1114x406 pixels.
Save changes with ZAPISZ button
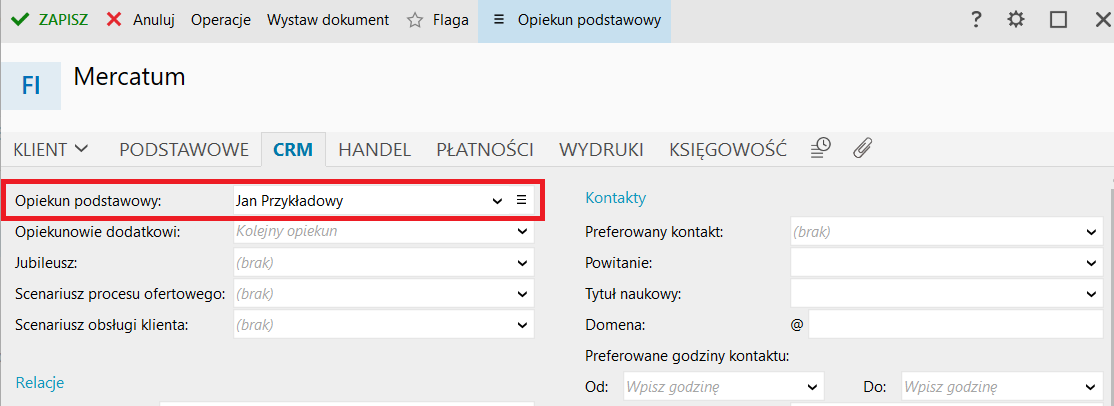tap(48, 20)
